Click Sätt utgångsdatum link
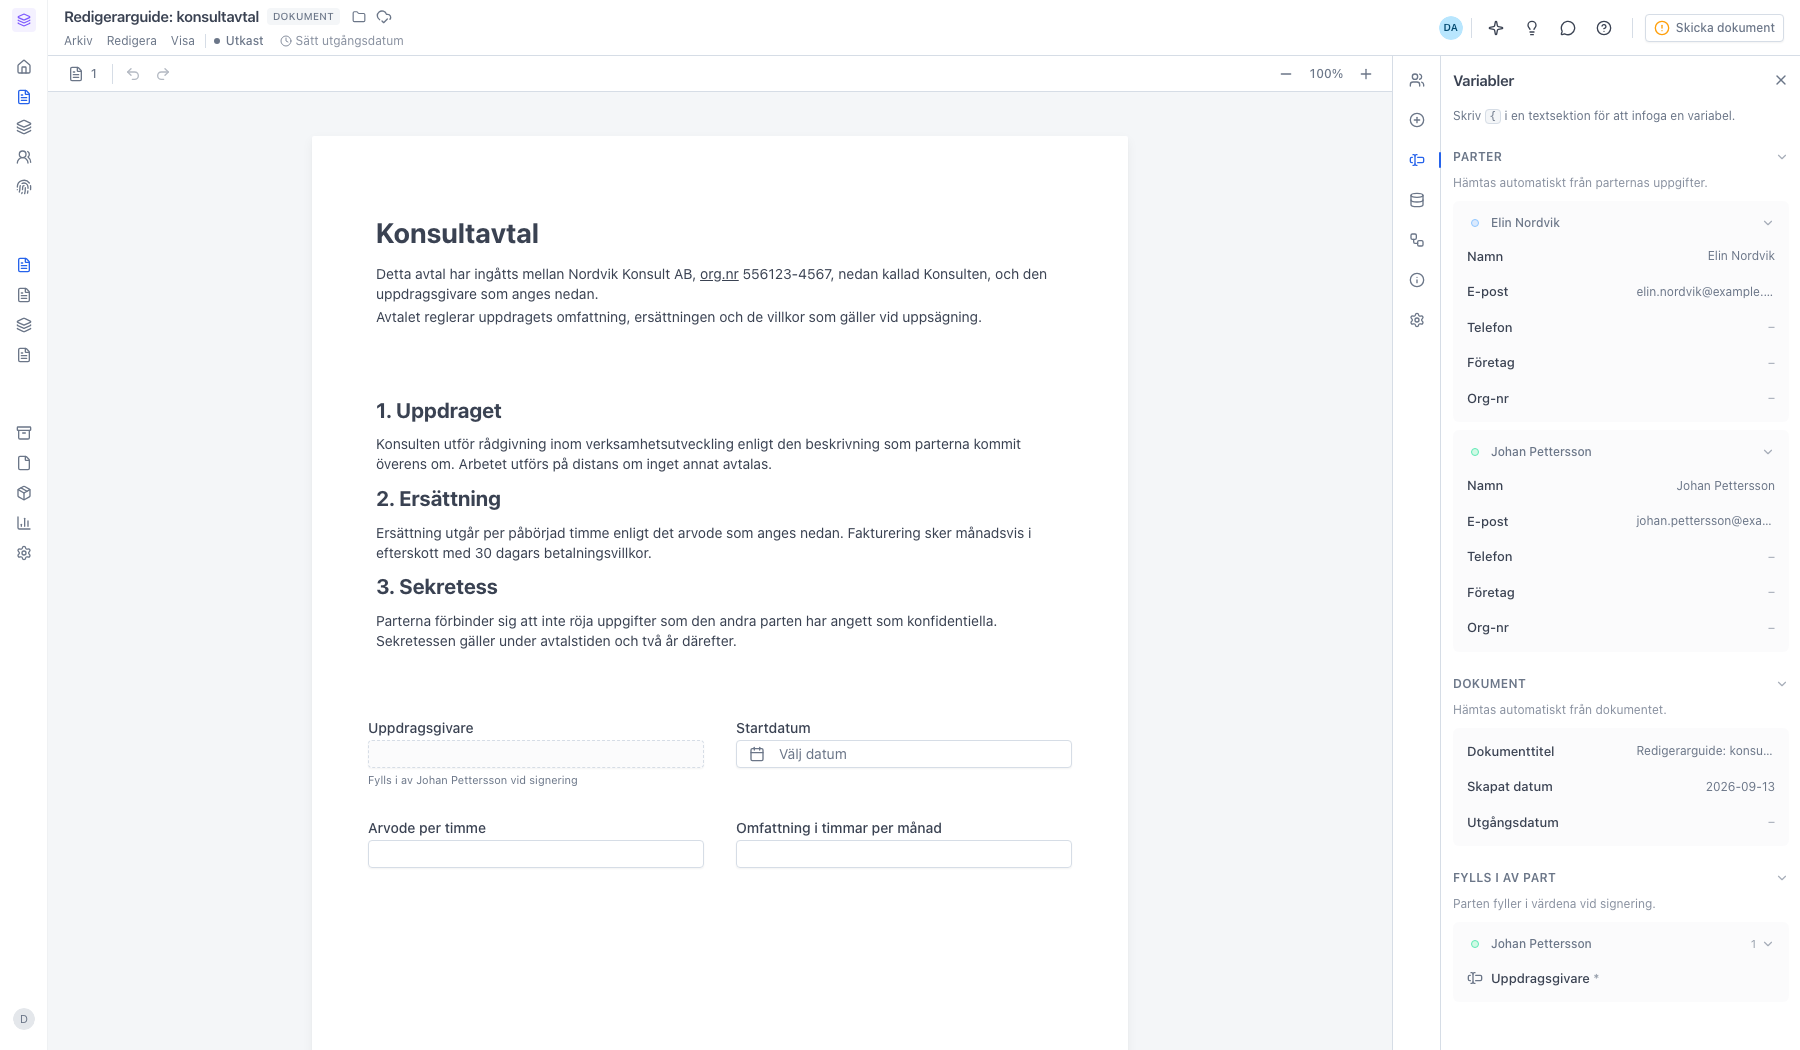Viewport: 1800px width, 1050px height. coord(342,41)
